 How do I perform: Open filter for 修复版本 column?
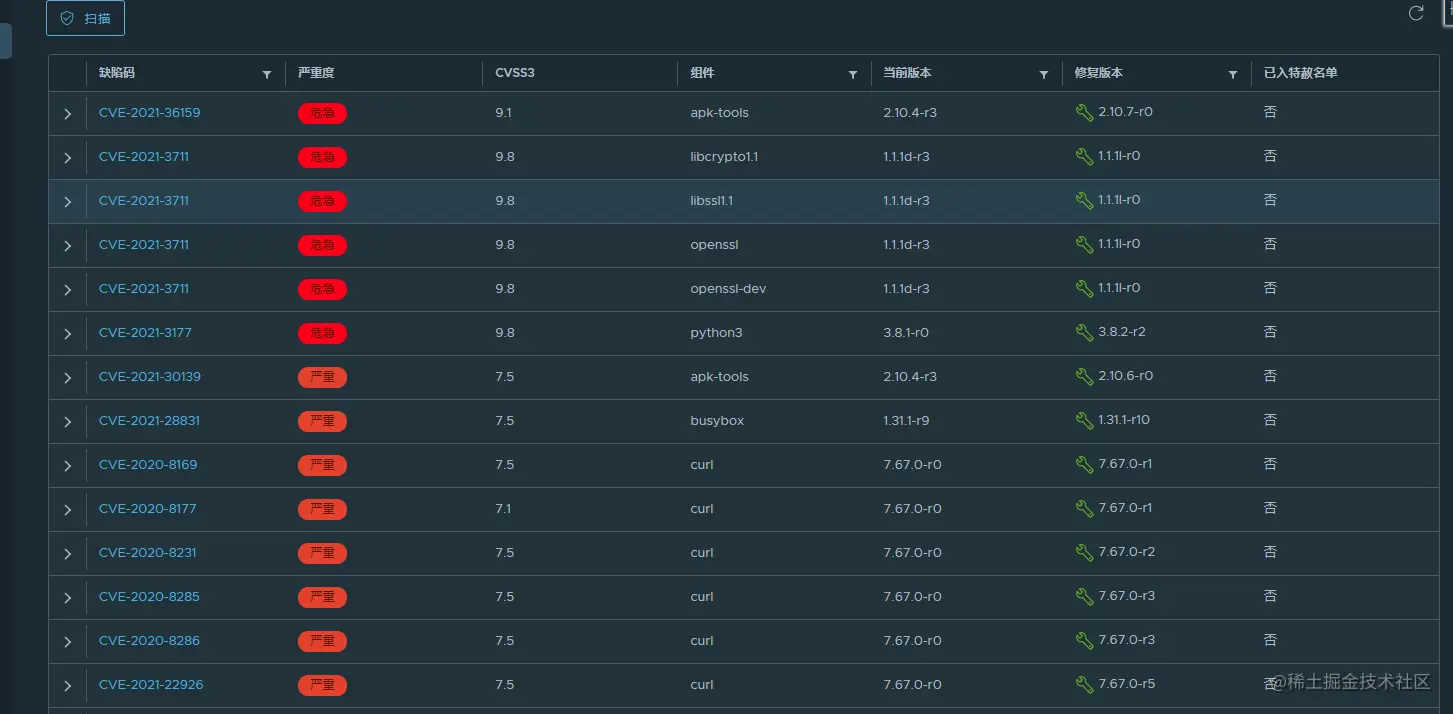coord(1233,75)
